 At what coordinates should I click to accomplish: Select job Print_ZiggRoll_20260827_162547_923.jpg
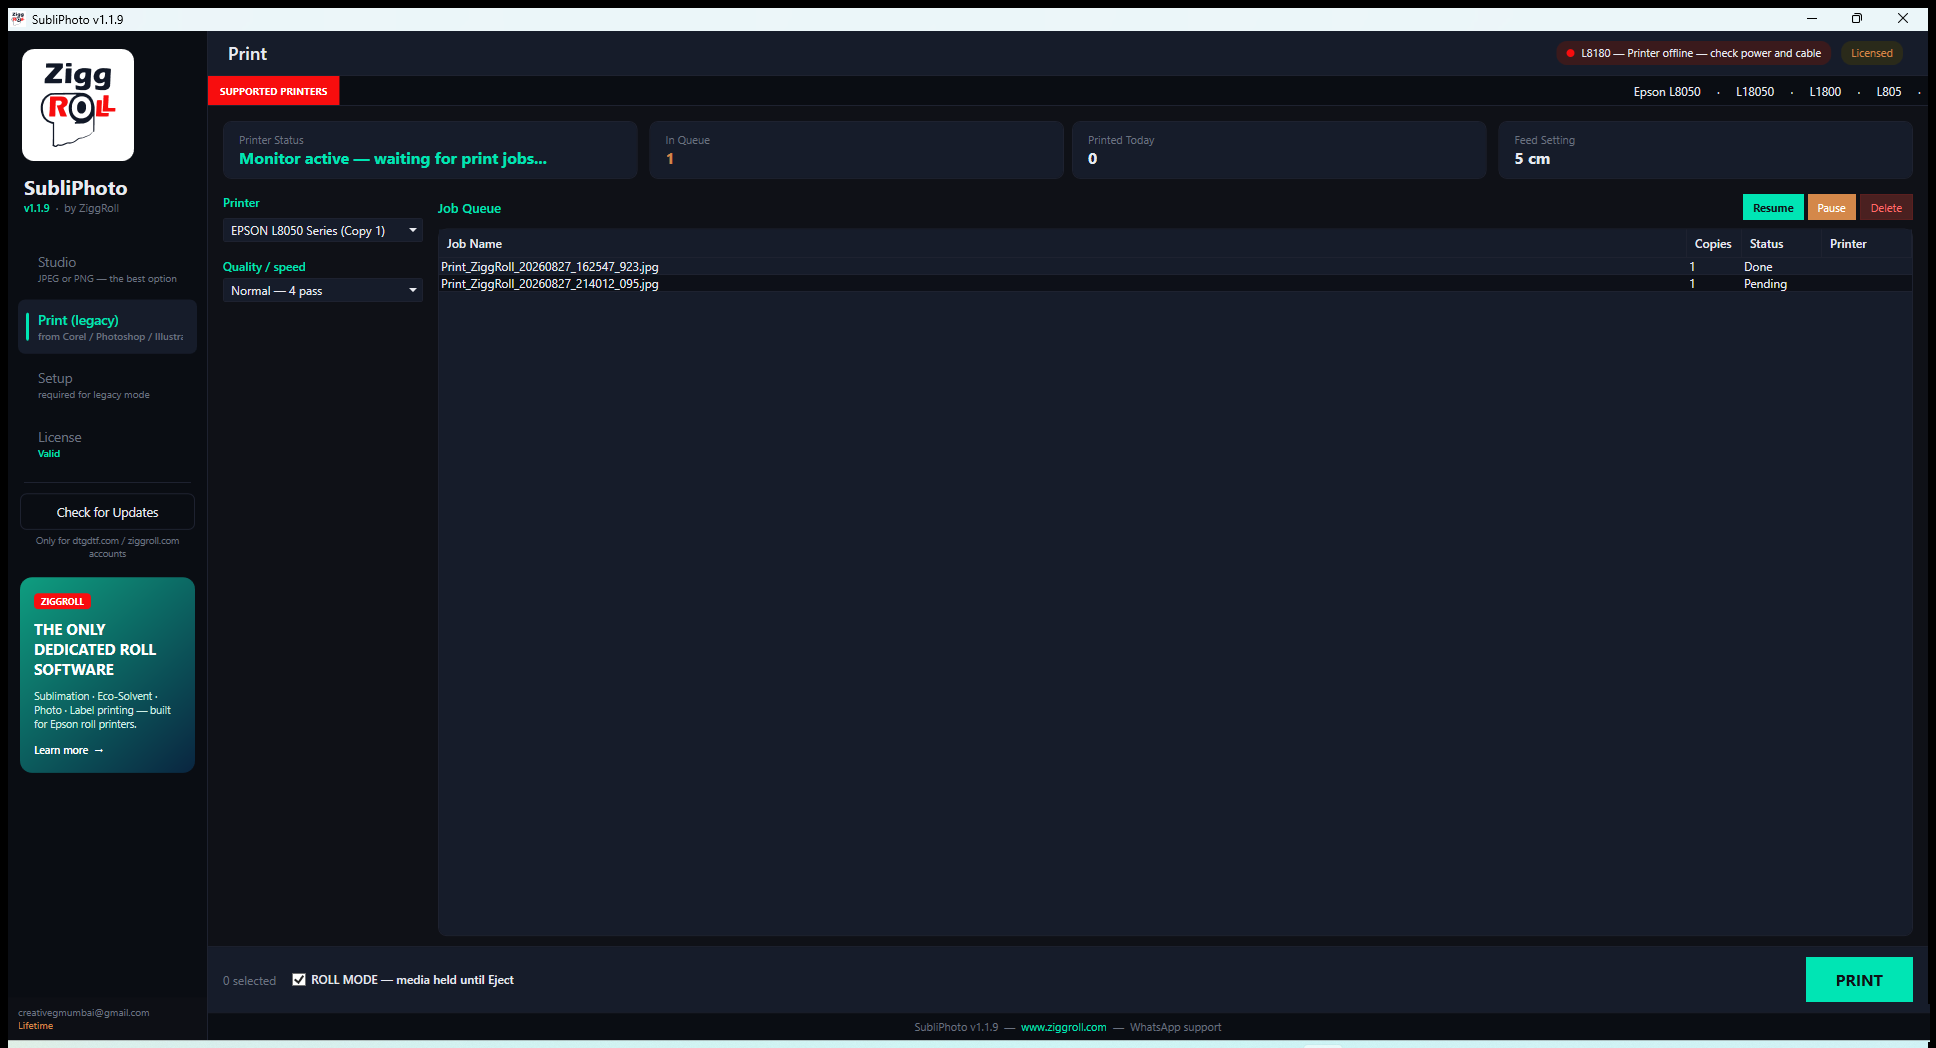coord(1175,267)
